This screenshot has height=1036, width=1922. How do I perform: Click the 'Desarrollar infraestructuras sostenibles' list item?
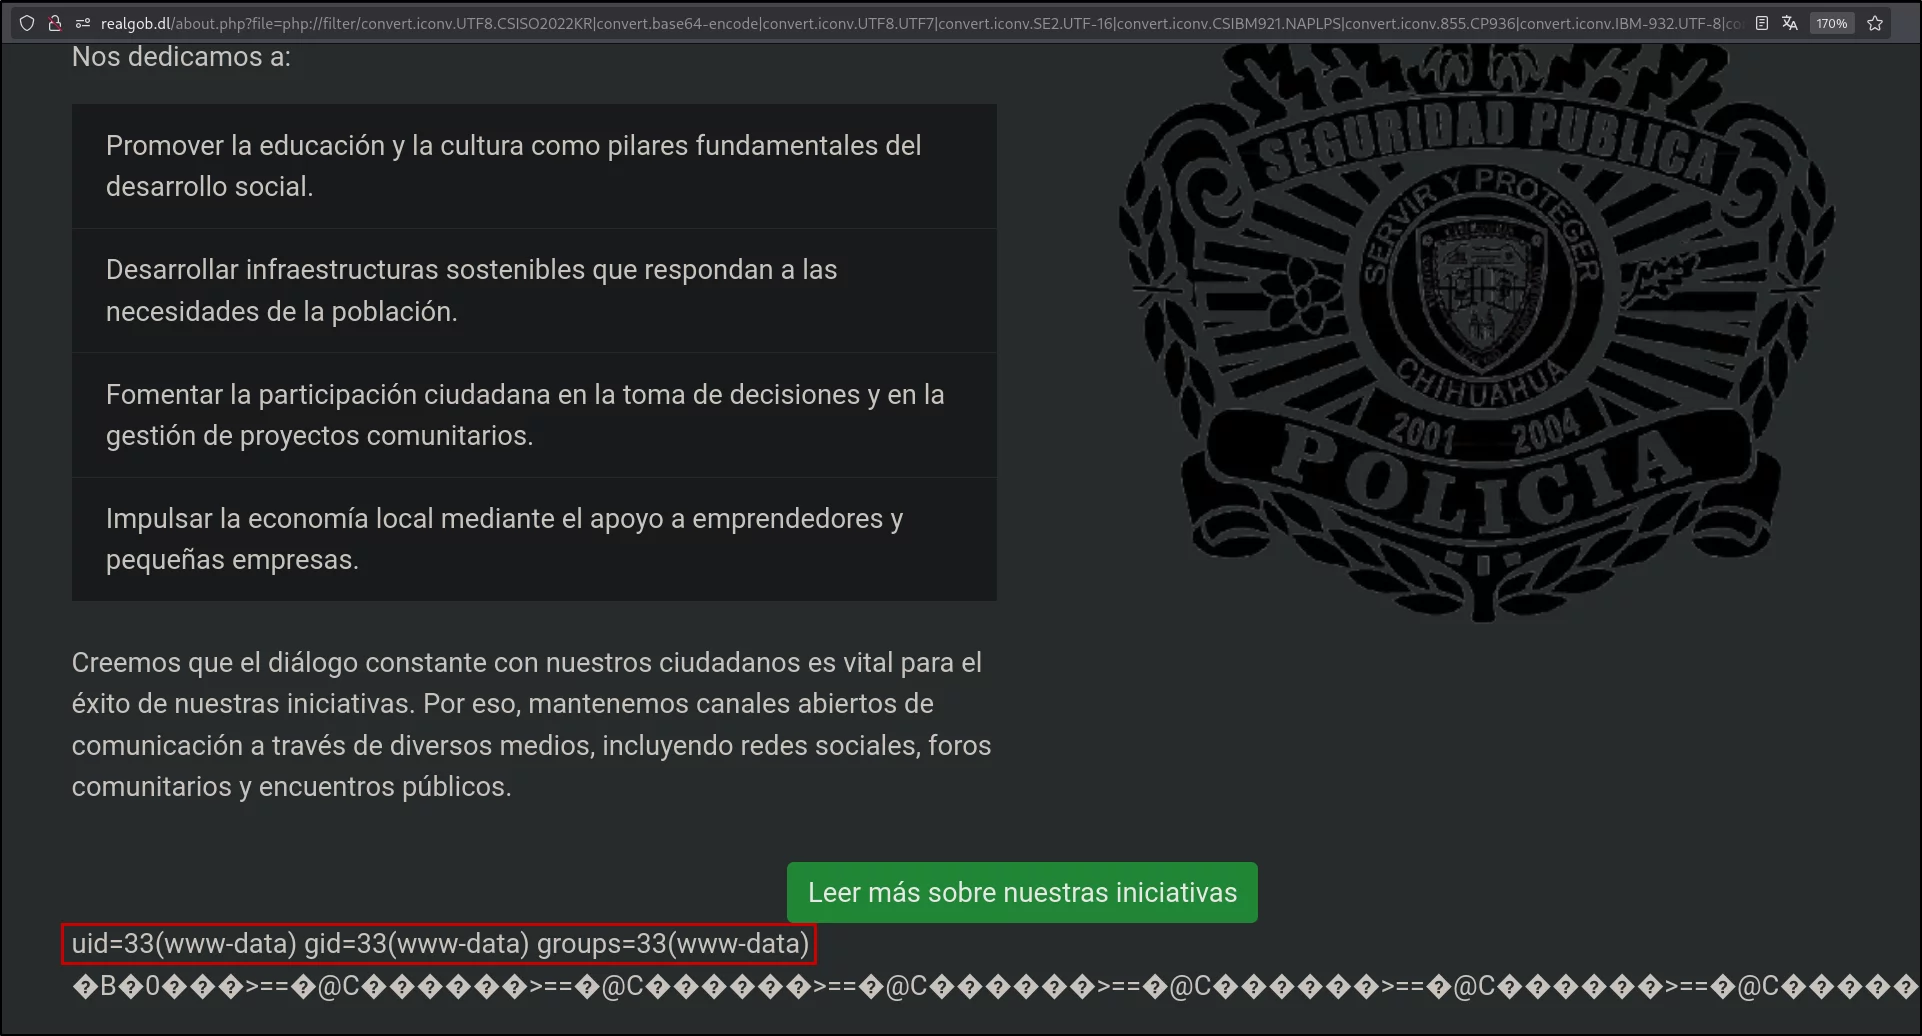(x=534, y=290)
